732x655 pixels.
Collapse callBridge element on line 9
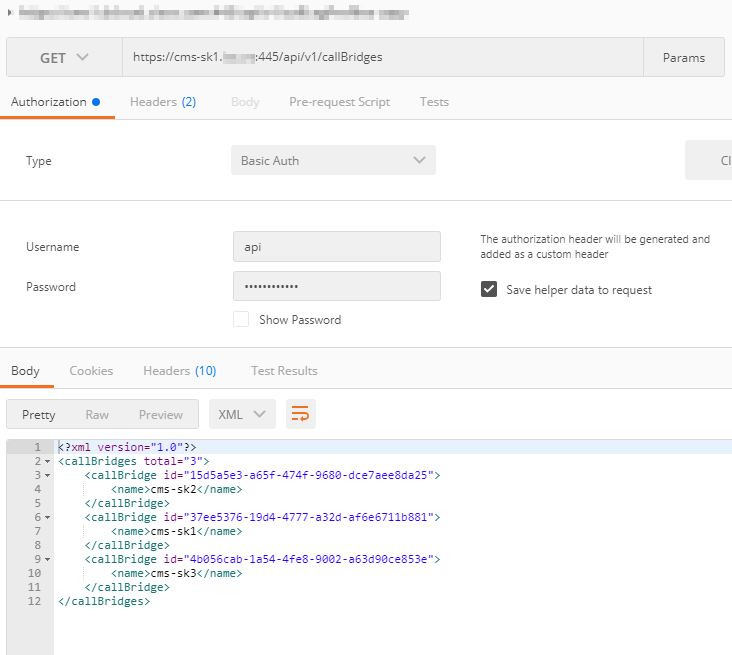click(47, 560)
